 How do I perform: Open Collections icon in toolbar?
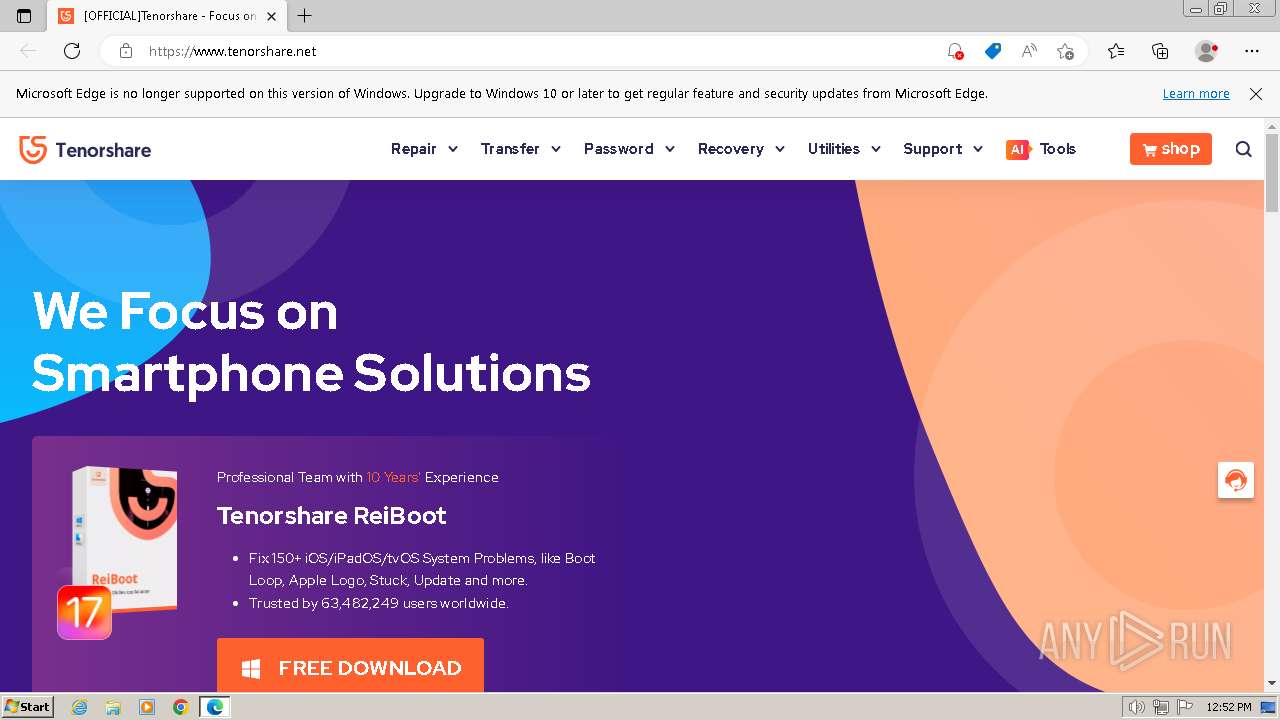click(x=1160, y=51)
